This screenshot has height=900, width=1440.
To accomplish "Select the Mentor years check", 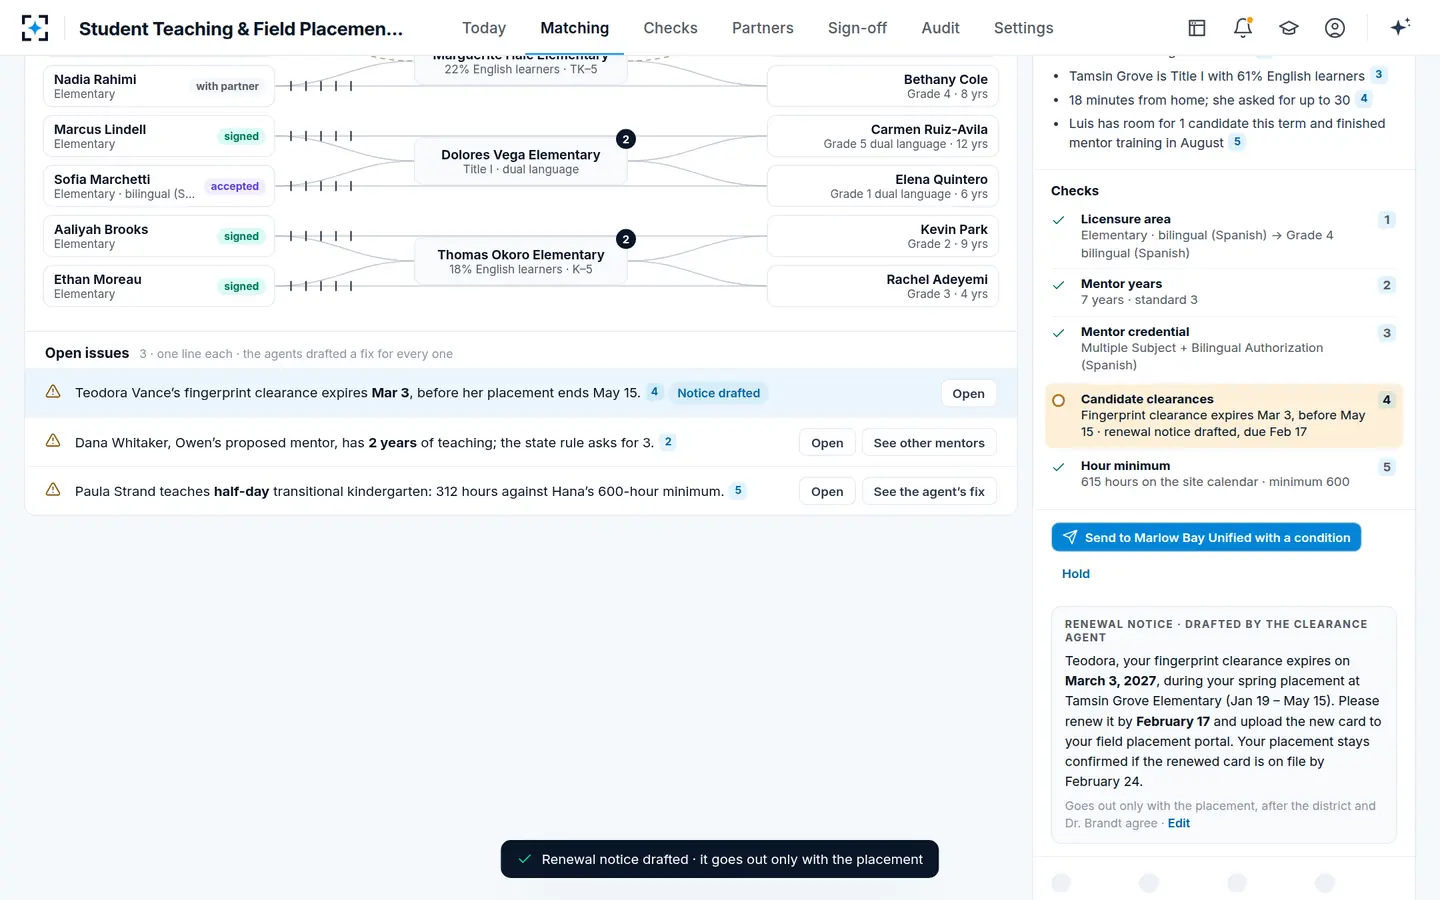I will coord(1224,292).
